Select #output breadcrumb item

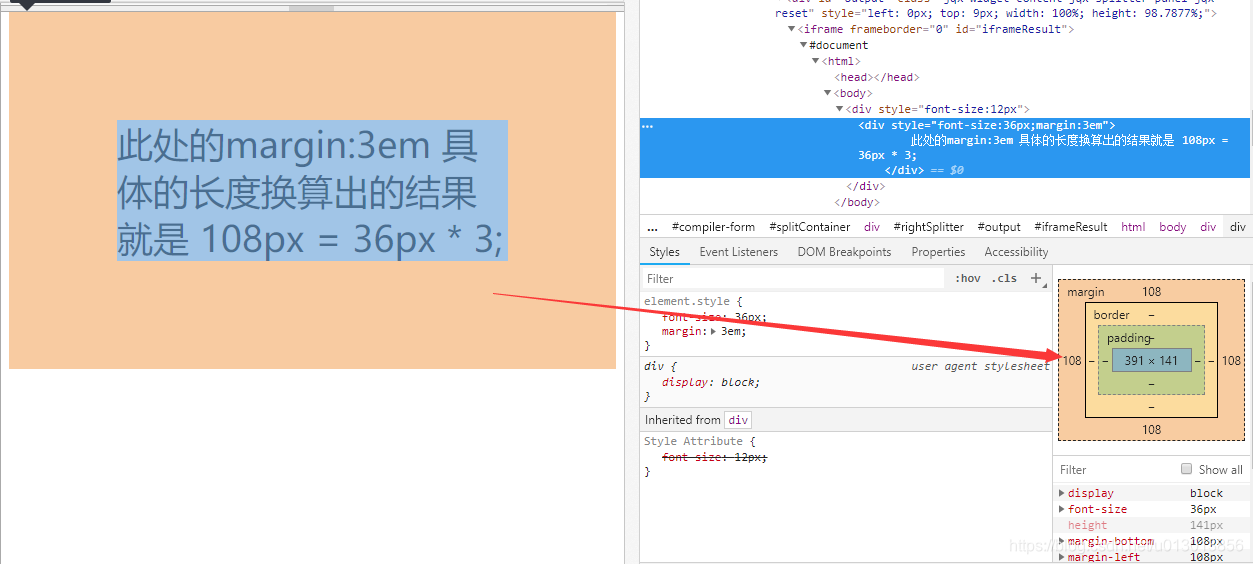(999, 227)
